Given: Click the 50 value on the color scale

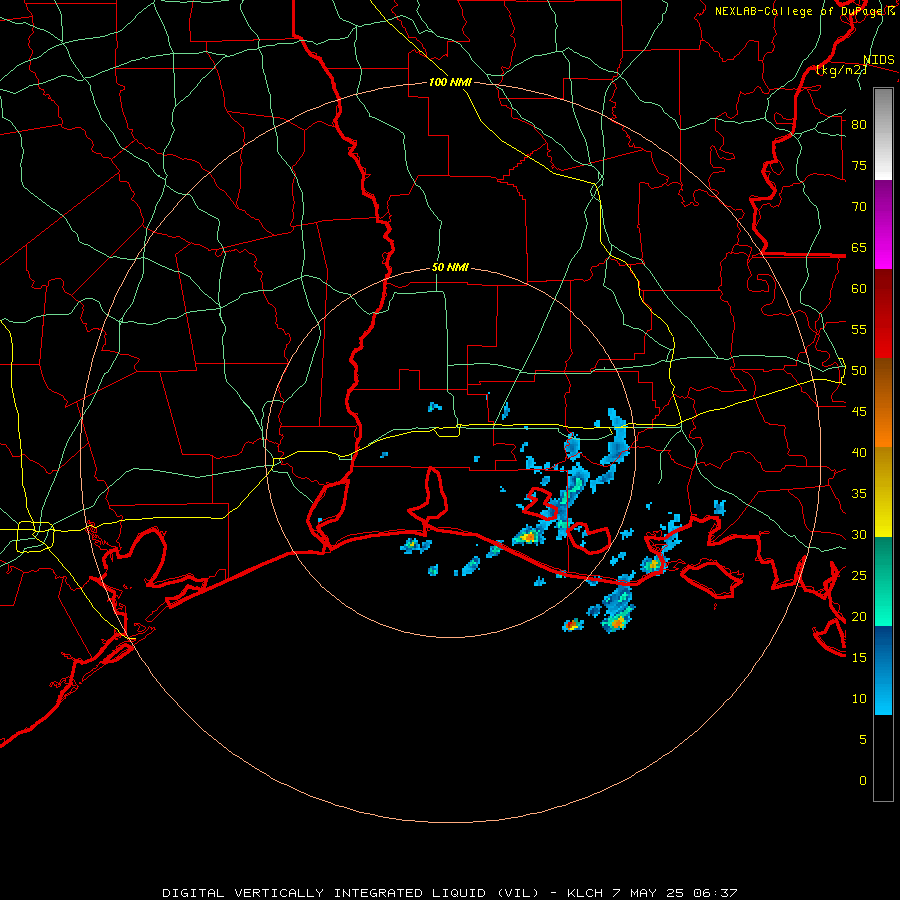Looking at the screenshot, I should pyautogui.click(x=859, y=371).
